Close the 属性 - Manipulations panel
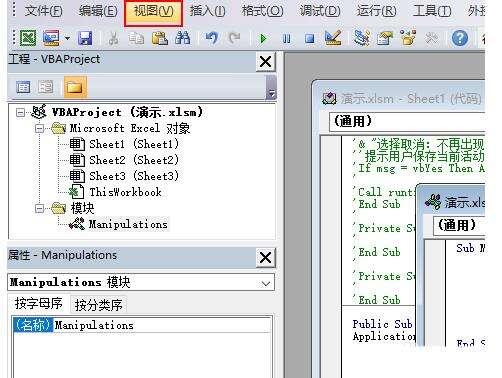The height and width of the screenshot is (378, 502). pyautogui.click(x=266, y=257)
